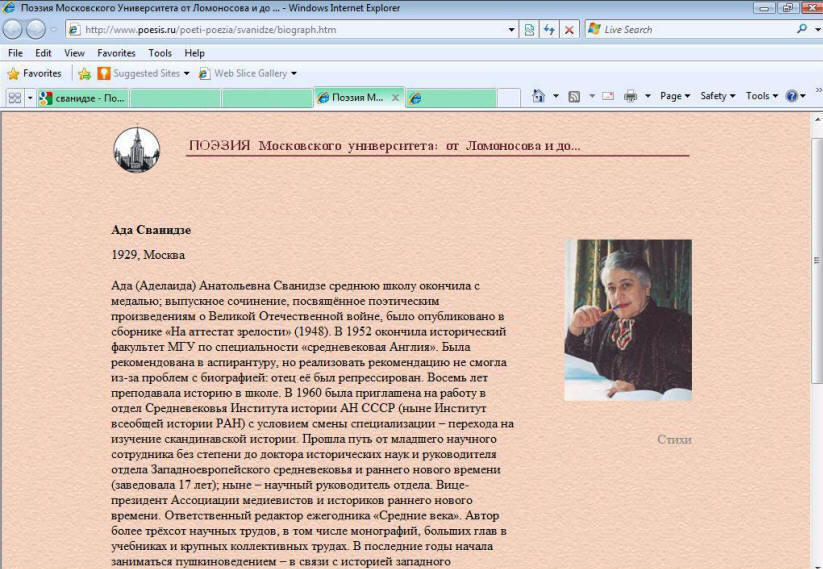Expand the Home button dropdown arrow
Screen dimensions: 823x569
point(556,96)
